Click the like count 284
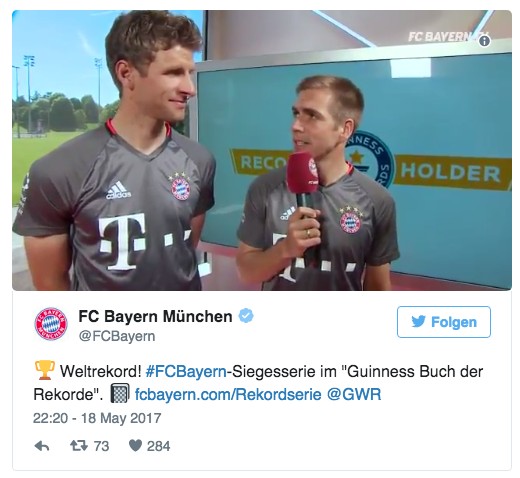520x478 pixels. click(x=159, y=446)
